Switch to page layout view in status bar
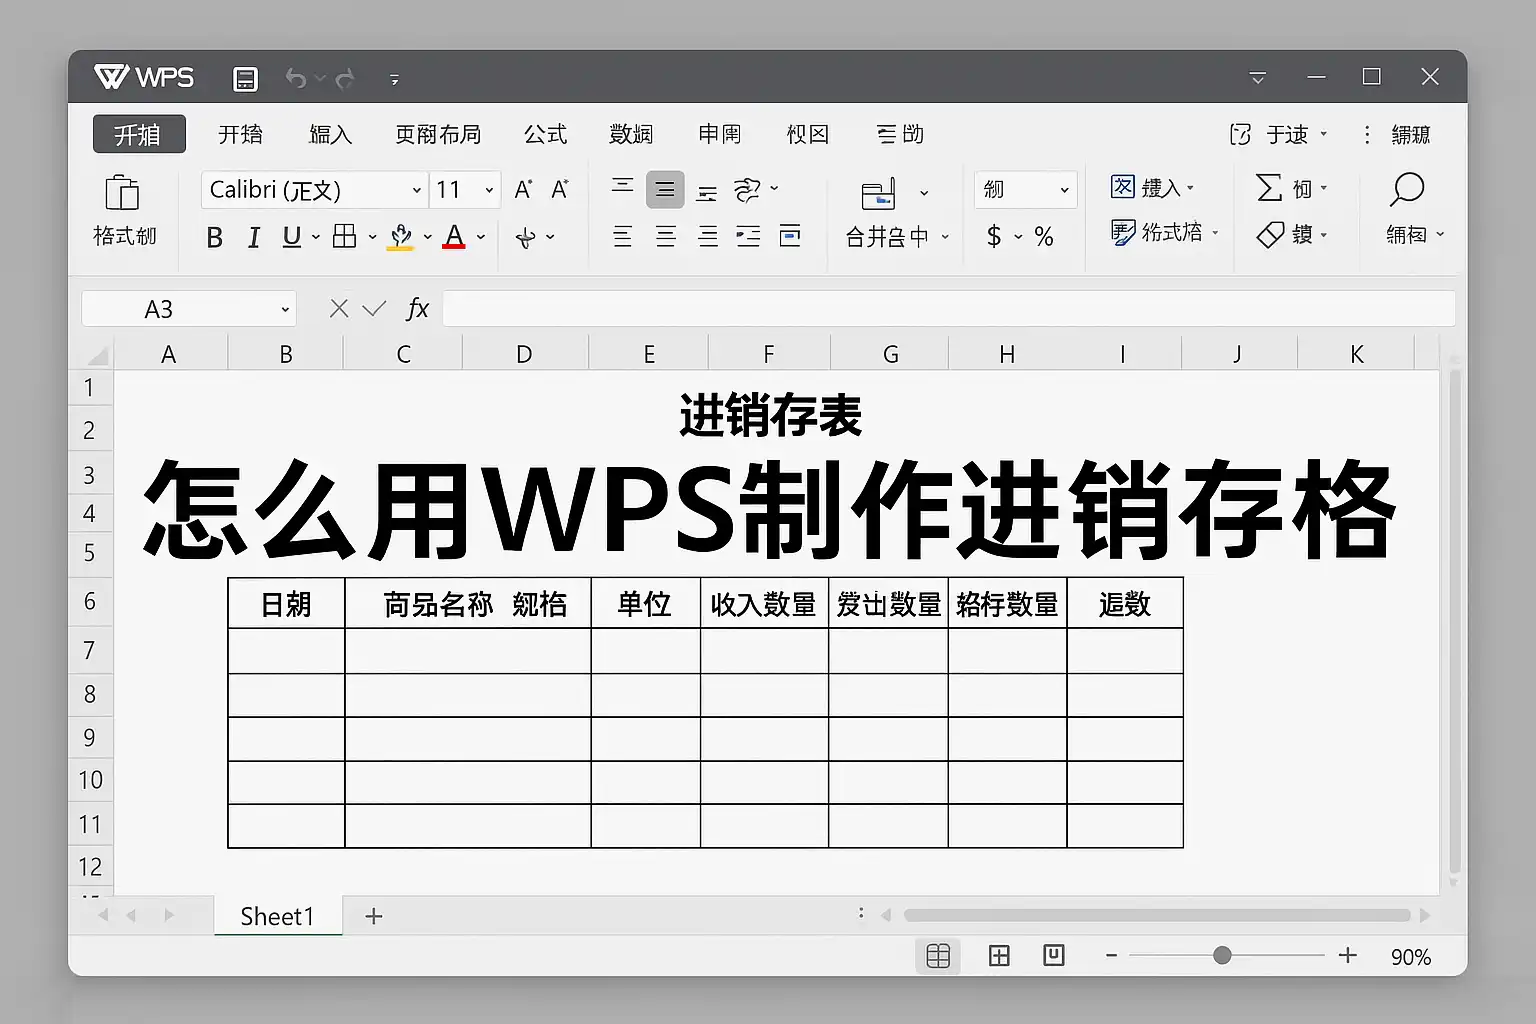Image resolution: width=1536 pixels, height=1024 pixels. (x=999, y=956)
